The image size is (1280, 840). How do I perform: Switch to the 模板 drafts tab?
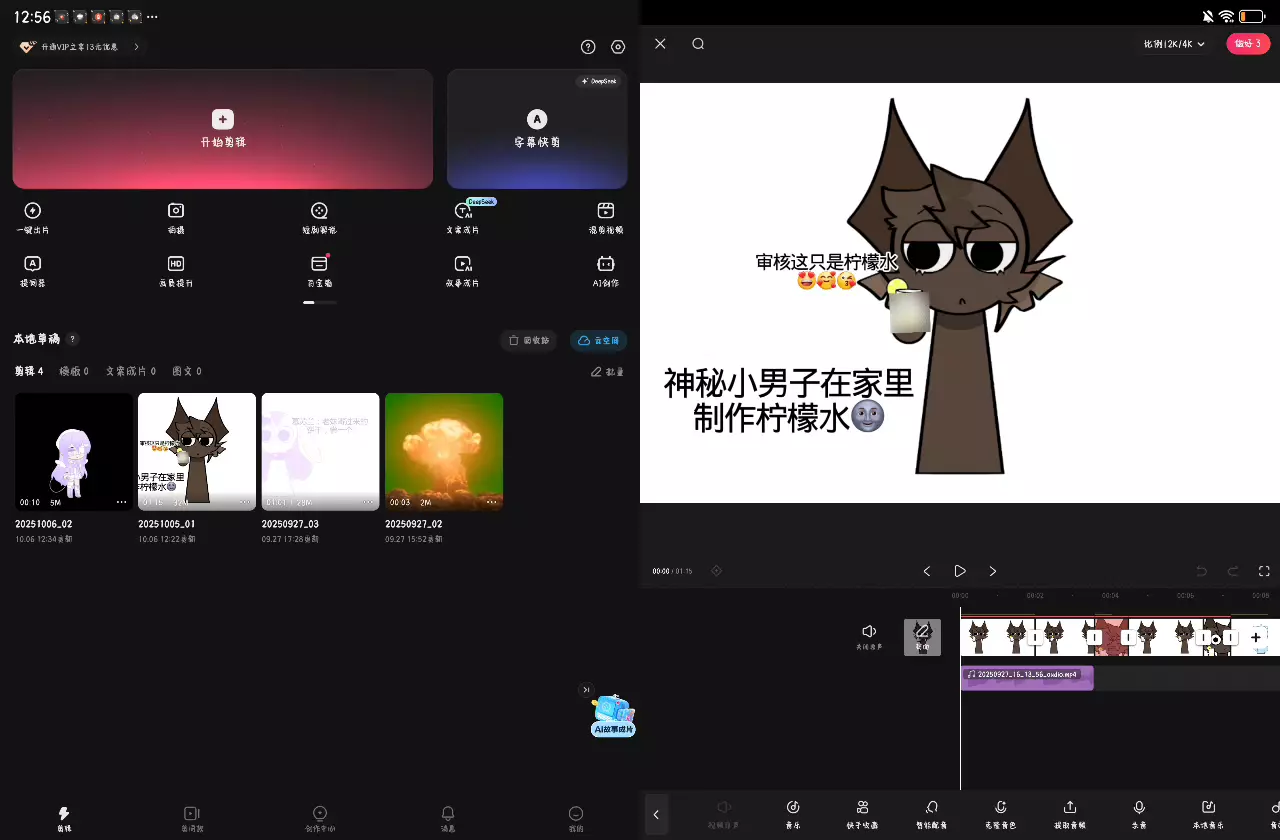click(73, 371)
